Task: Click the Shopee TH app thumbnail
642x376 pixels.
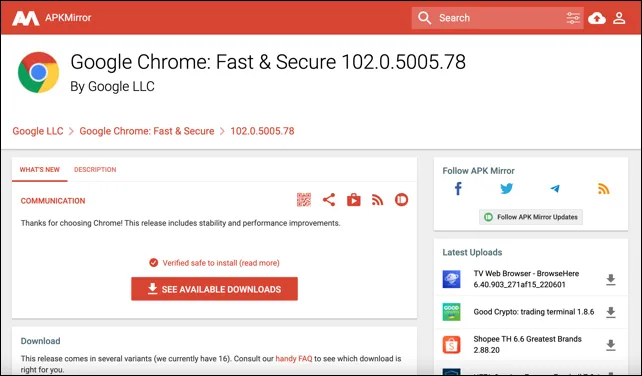Action: point(452,345)
